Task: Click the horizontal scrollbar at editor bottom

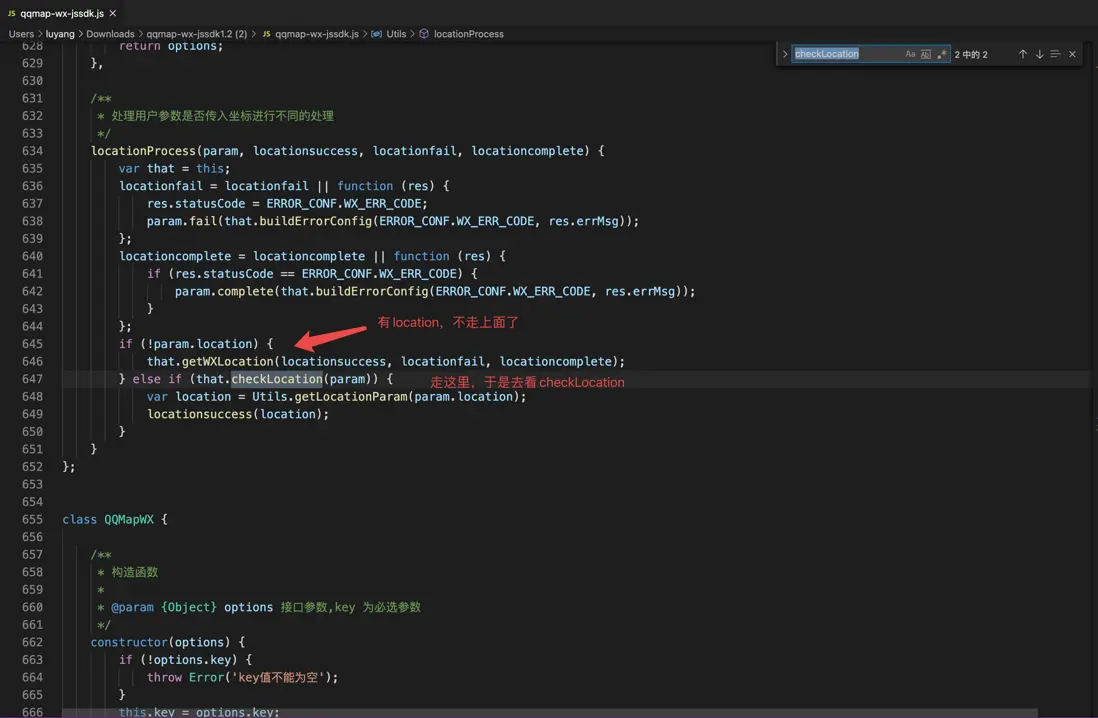Action: 550,714
